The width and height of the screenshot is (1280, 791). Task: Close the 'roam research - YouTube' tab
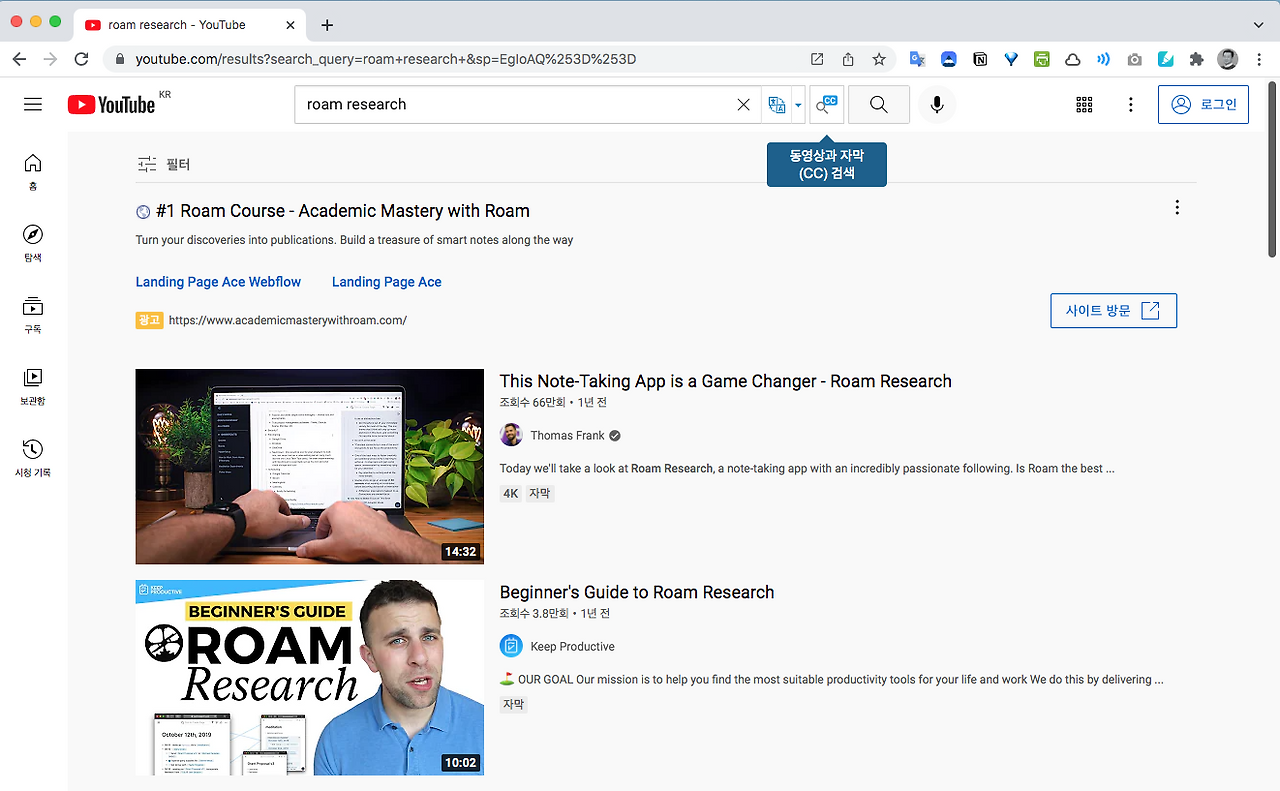[x=288, y=25]
